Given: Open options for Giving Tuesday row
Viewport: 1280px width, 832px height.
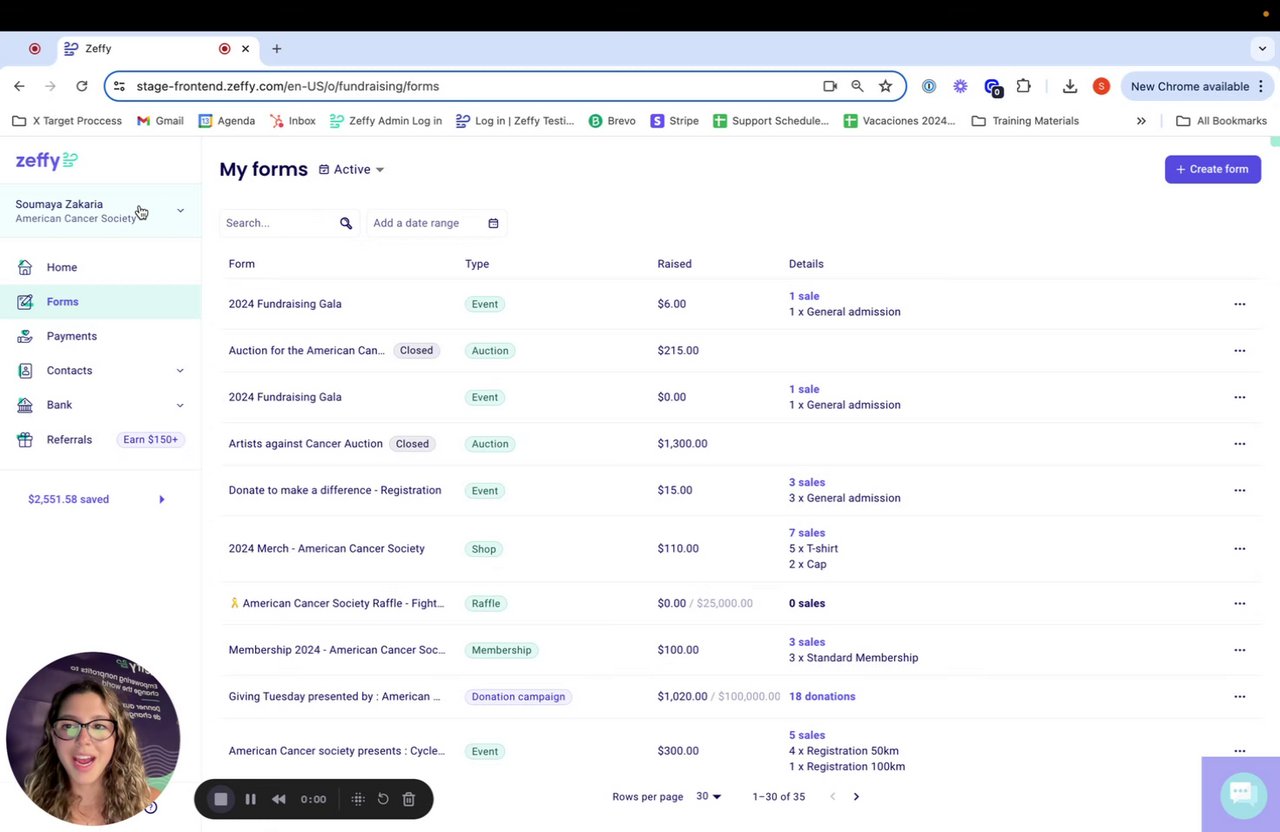Looking at the screenshot, I should coord(1240,696).
